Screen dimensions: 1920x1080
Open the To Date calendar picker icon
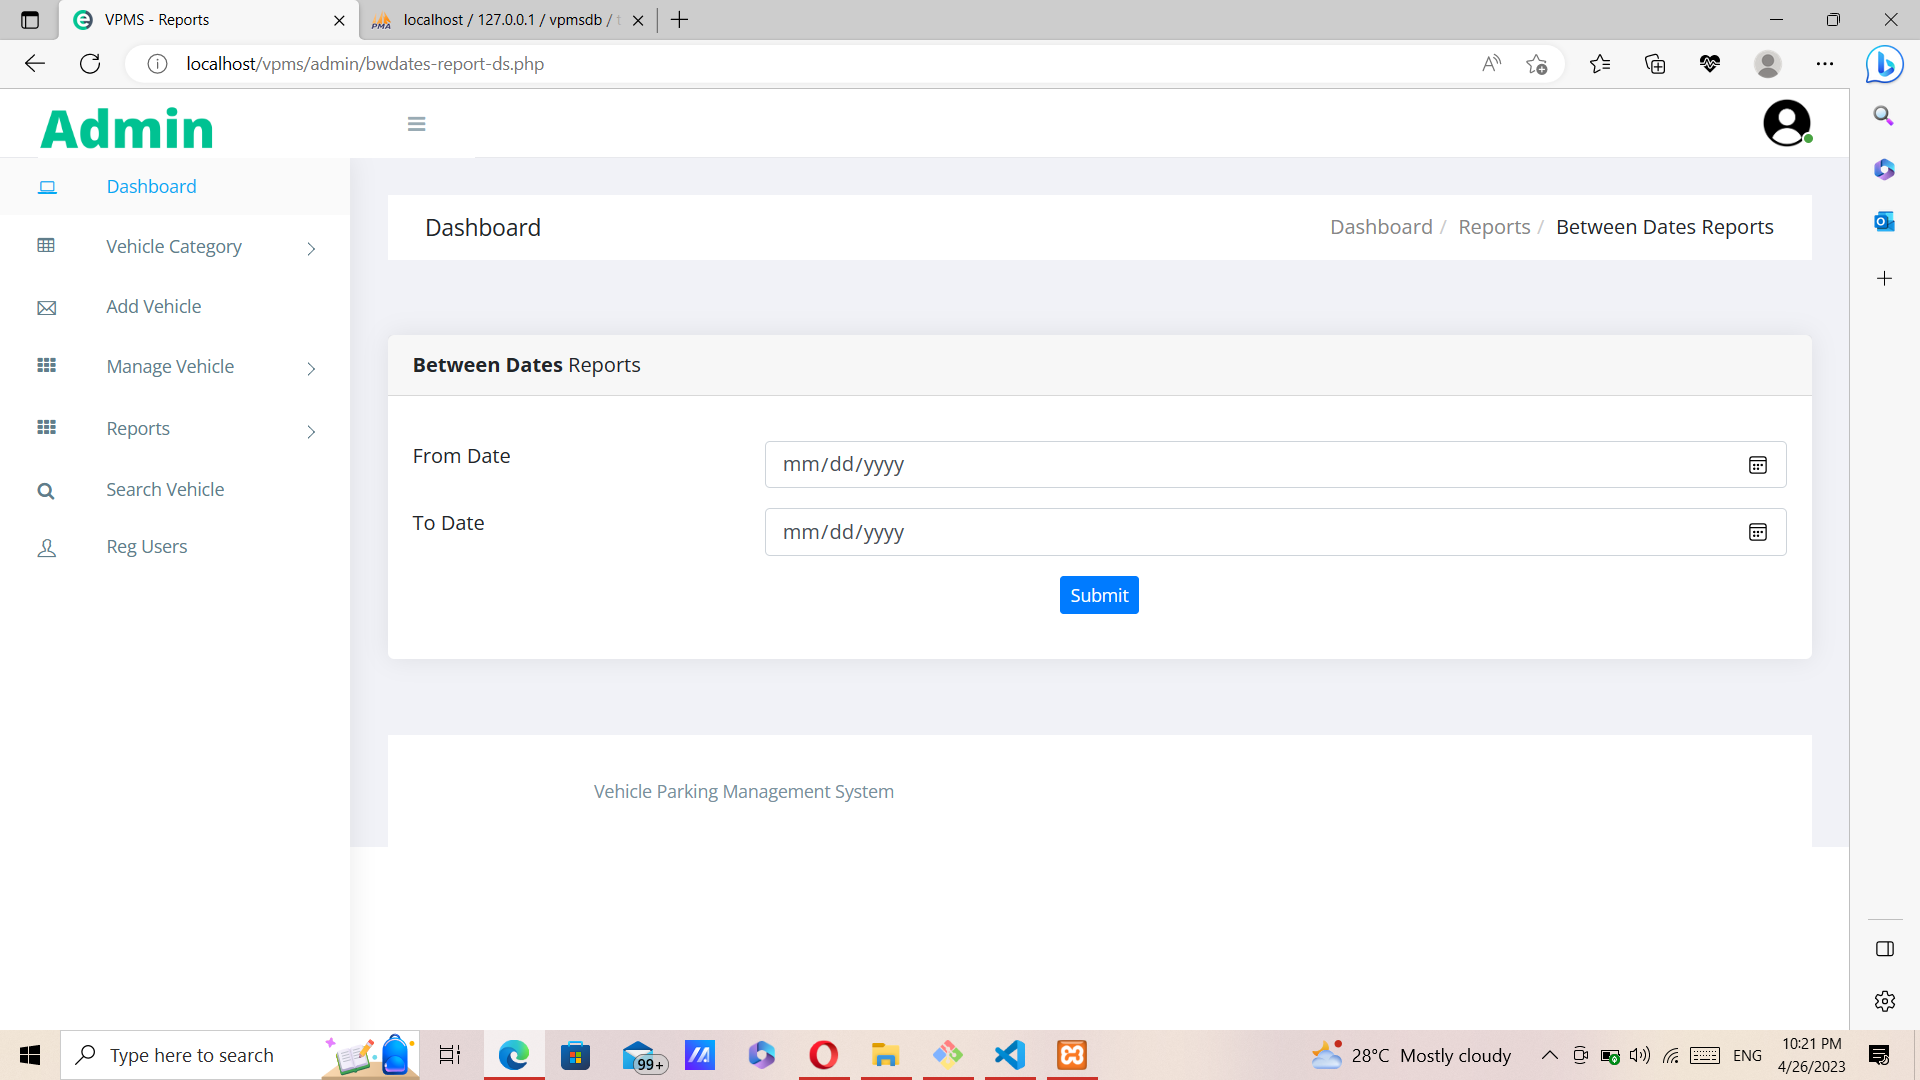[1758, 531]
